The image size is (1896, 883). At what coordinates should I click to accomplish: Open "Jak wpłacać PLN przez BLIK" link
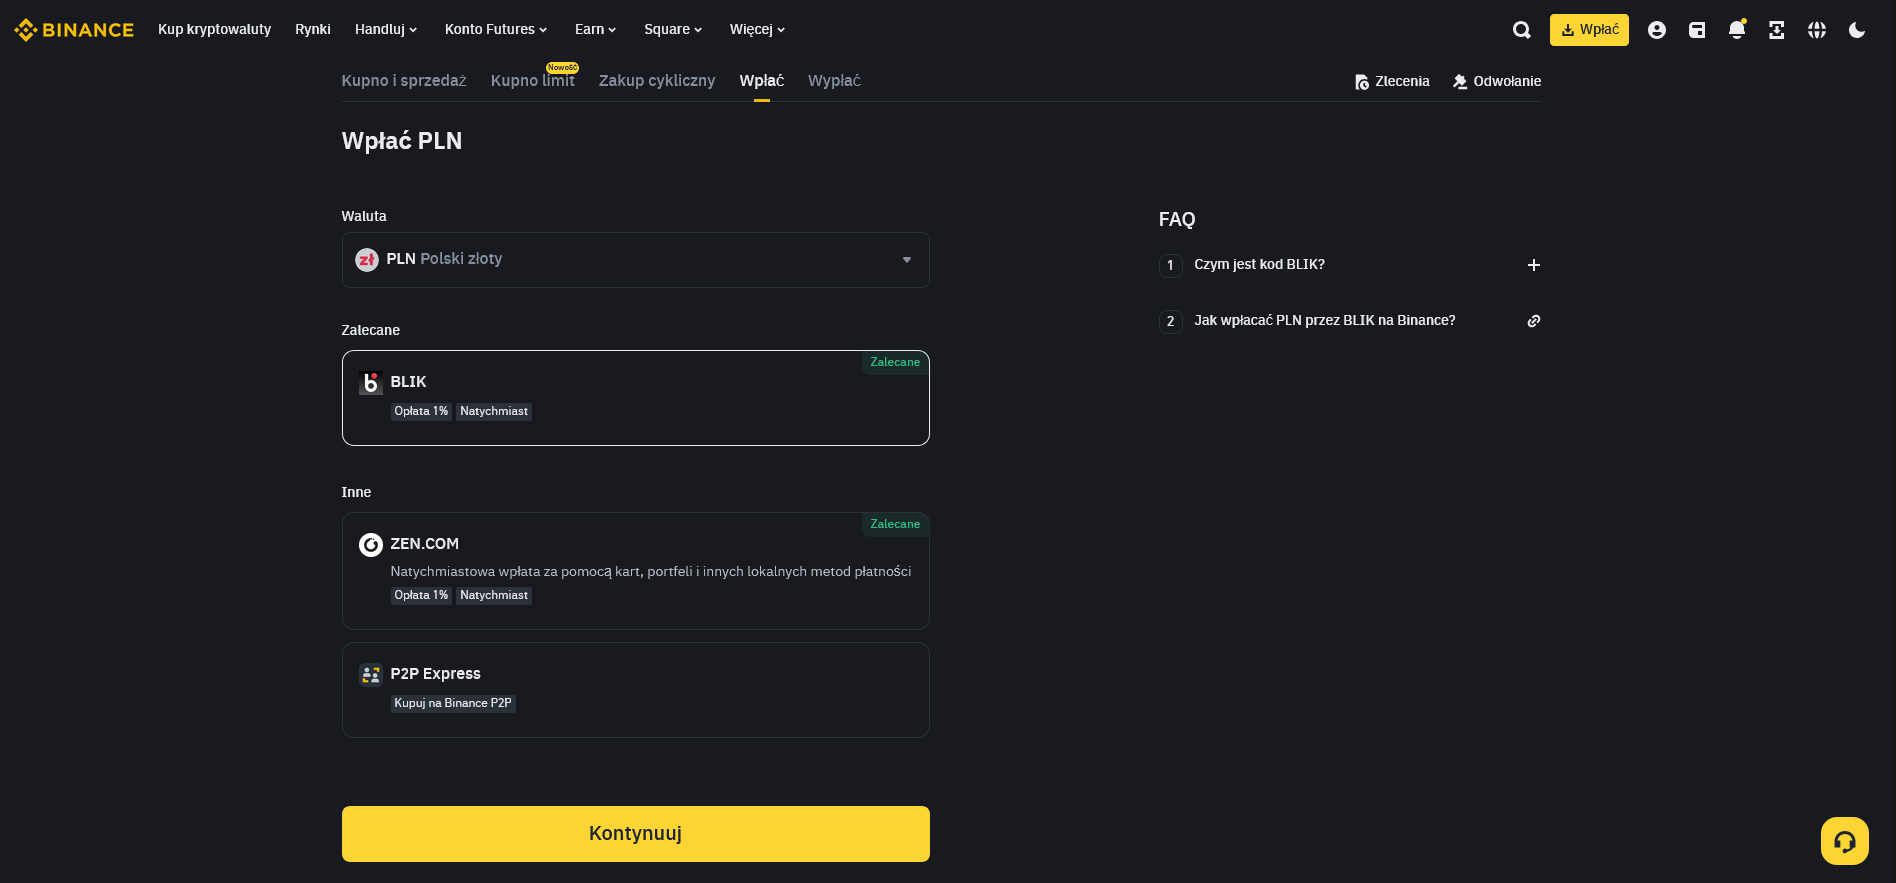tap(1324, 321)
